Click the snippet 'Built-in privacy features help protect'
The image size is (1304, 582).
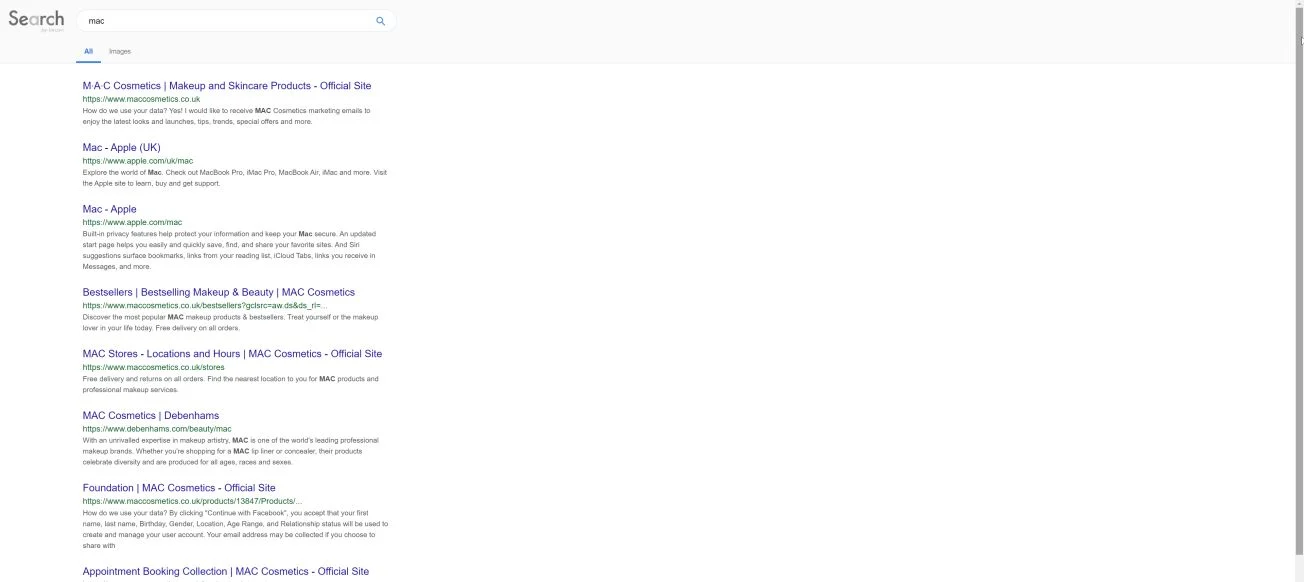coord(229,250)
